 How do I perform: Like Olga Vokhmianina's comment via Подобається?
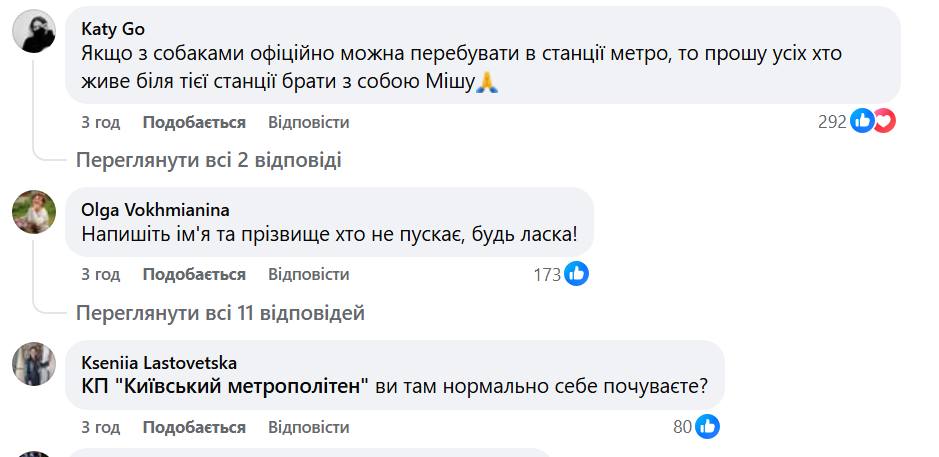(x=194, y=274)
